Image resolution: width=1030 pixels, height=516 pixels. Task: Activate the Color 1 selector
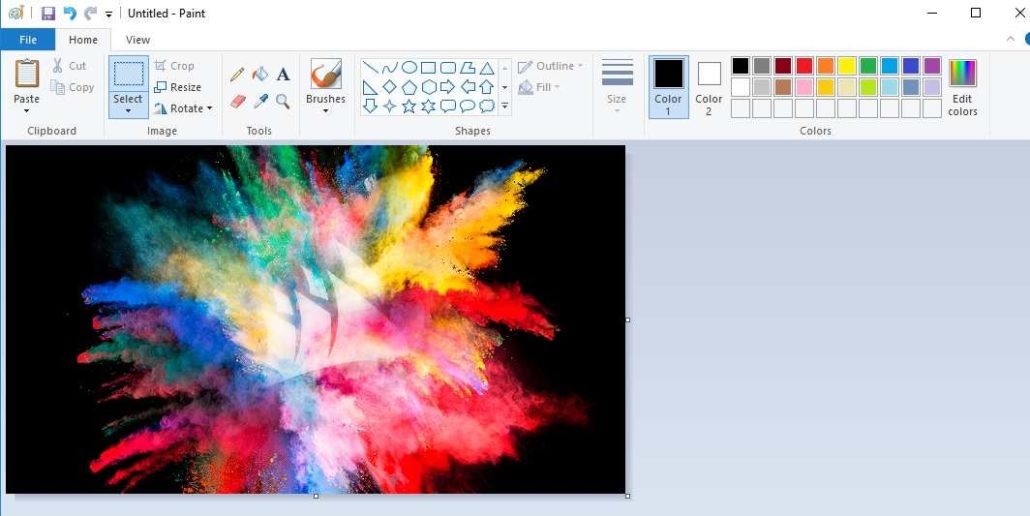pos(668,86)
